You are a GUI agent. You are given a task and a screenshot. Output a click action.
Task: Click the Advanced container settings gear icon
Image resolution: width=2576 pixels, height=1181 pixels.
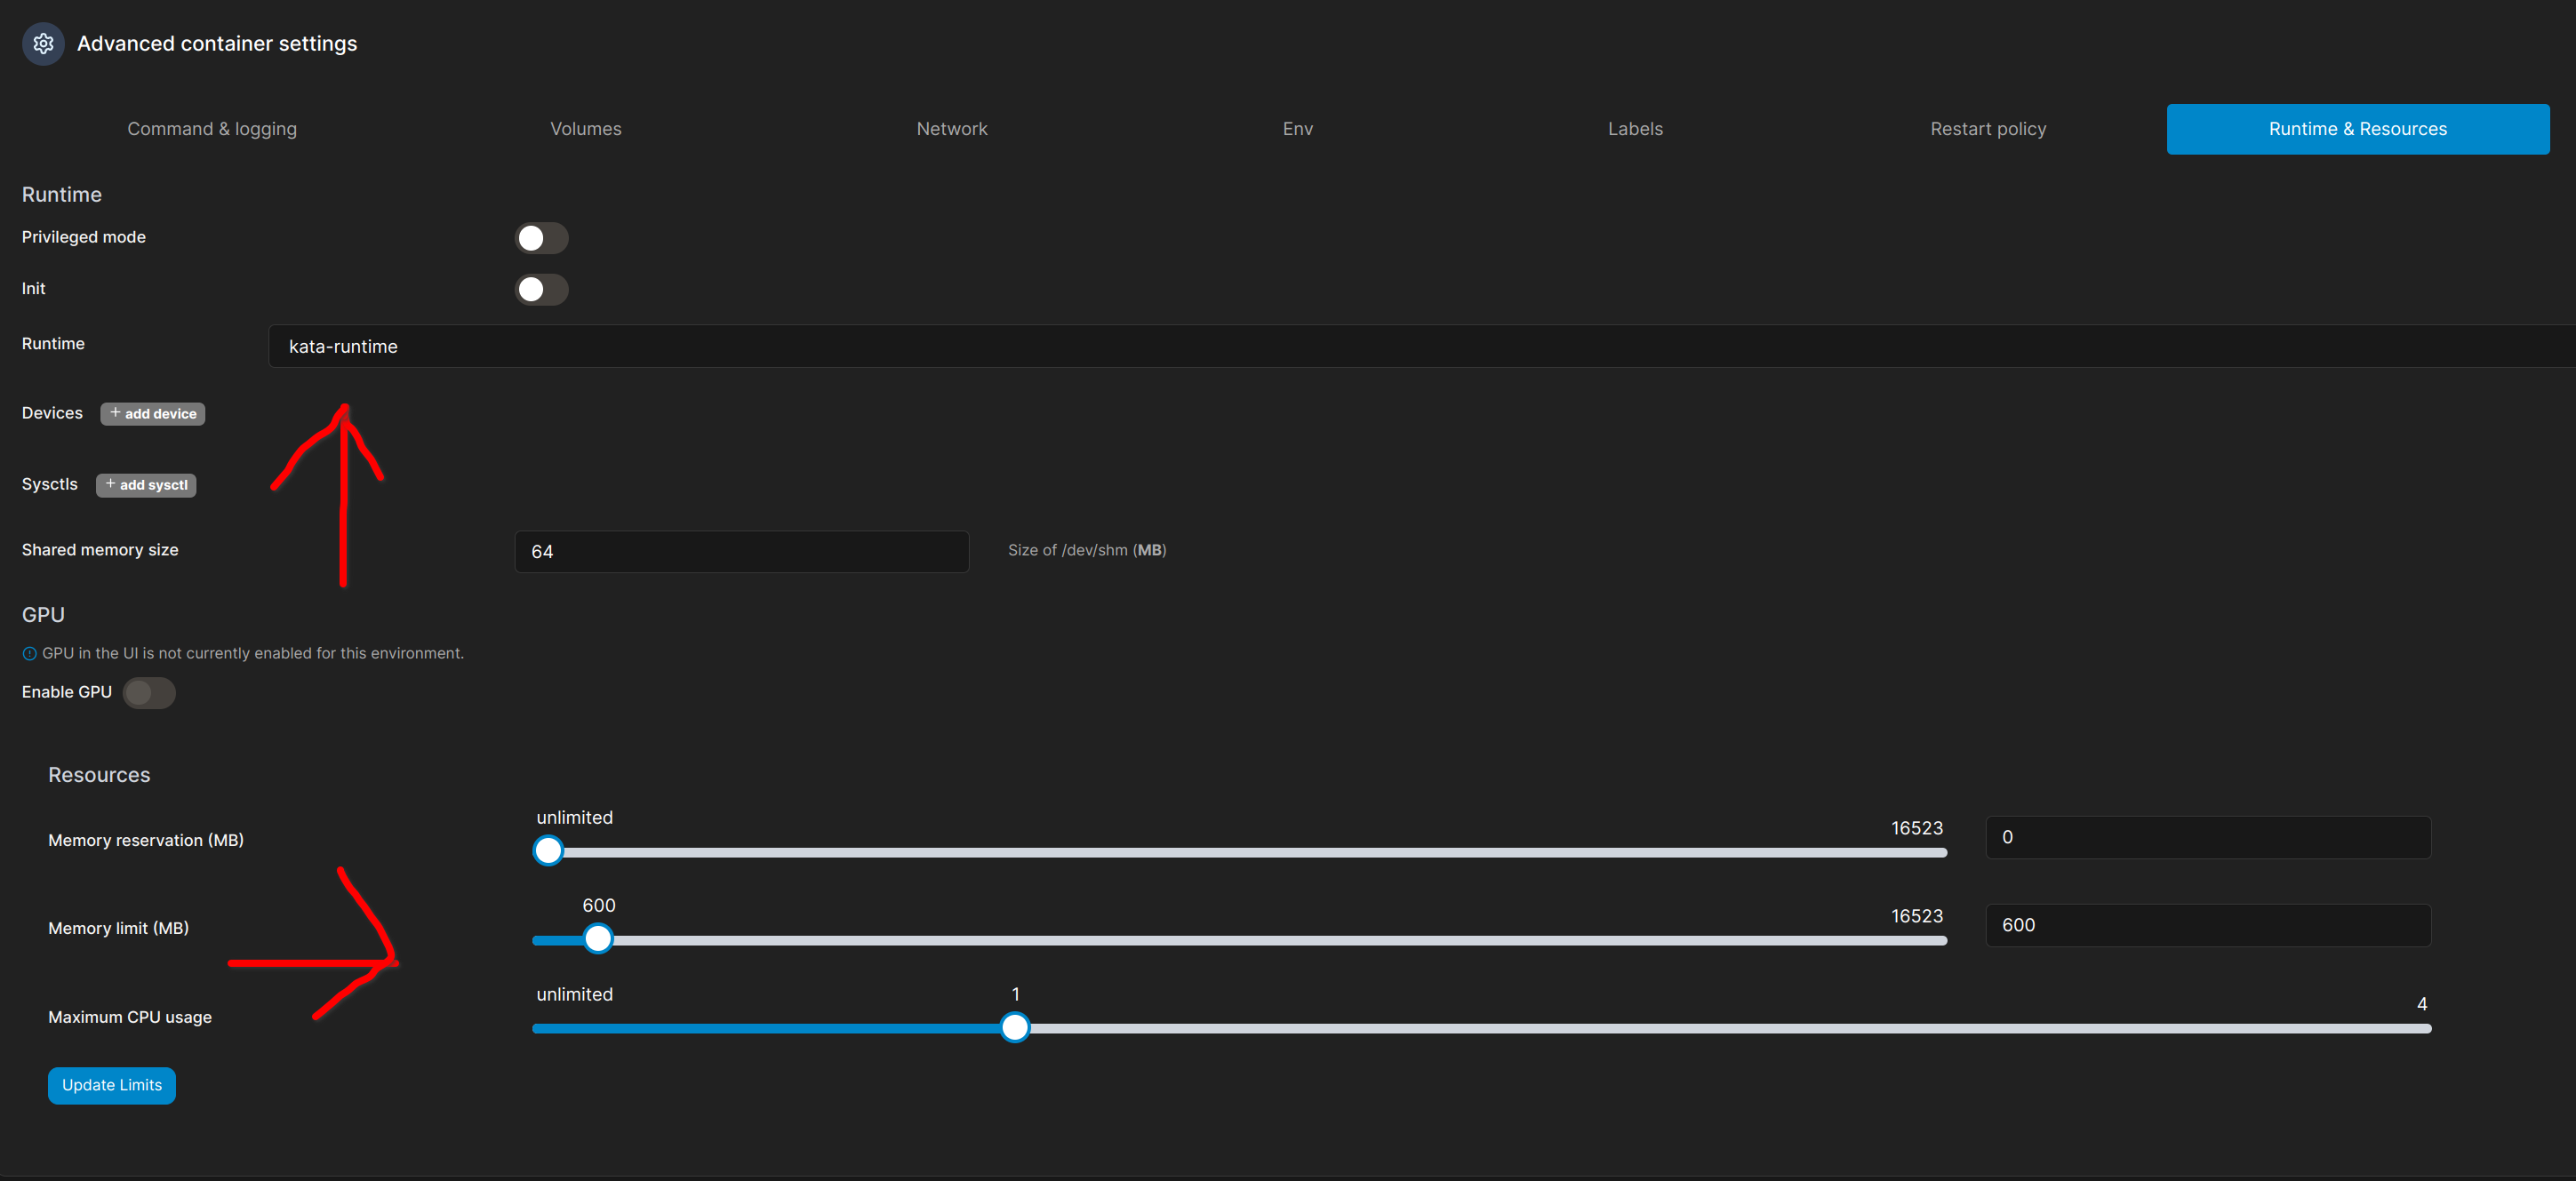pyautogui.click(x=43, y=44)
